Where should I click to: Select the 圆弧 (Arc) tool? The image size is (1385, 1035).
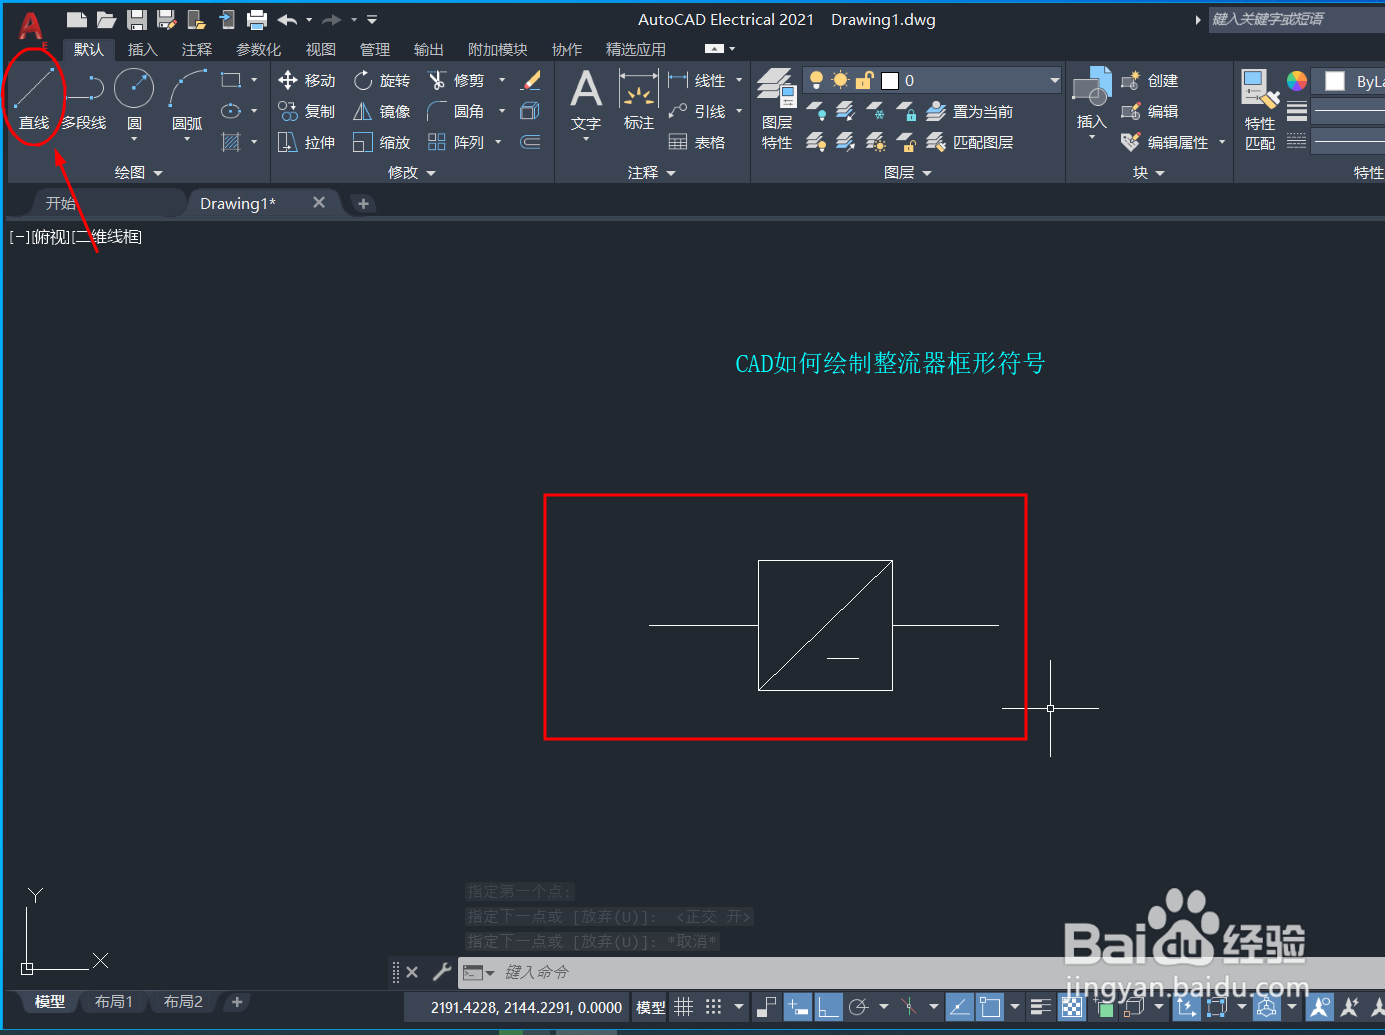(187, 98)
